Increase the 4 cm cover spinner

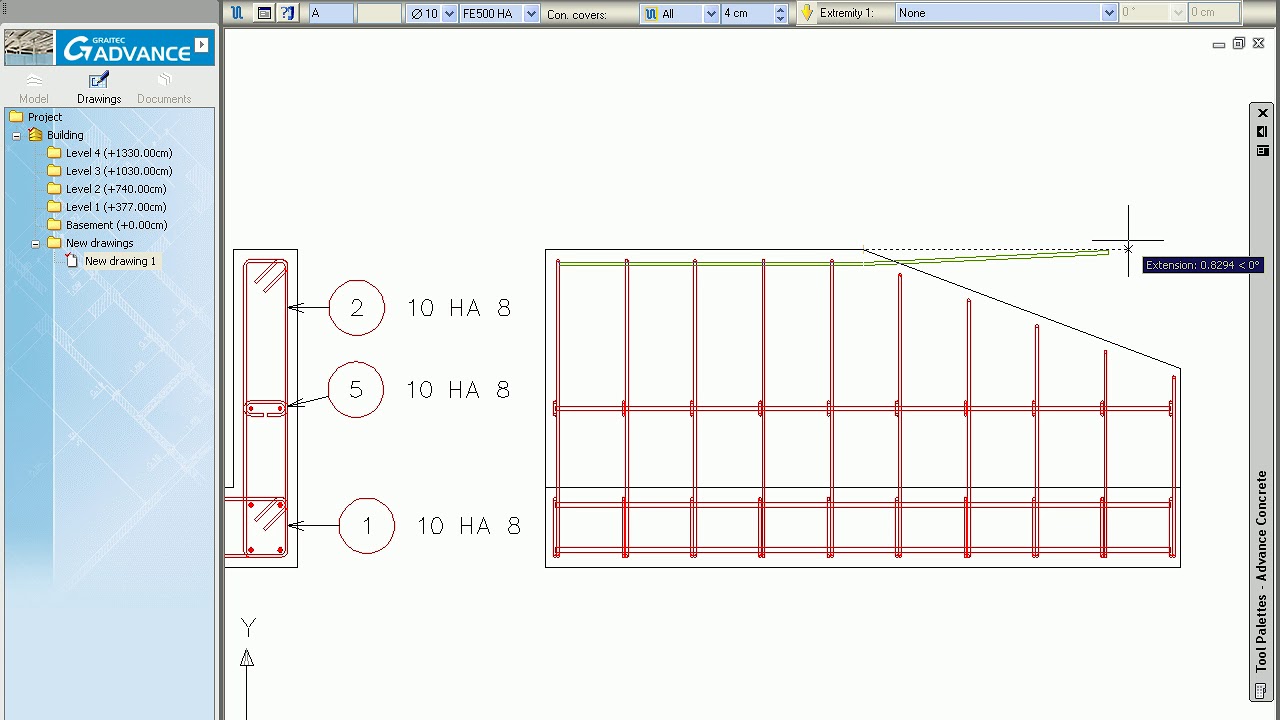coord(781,9)
